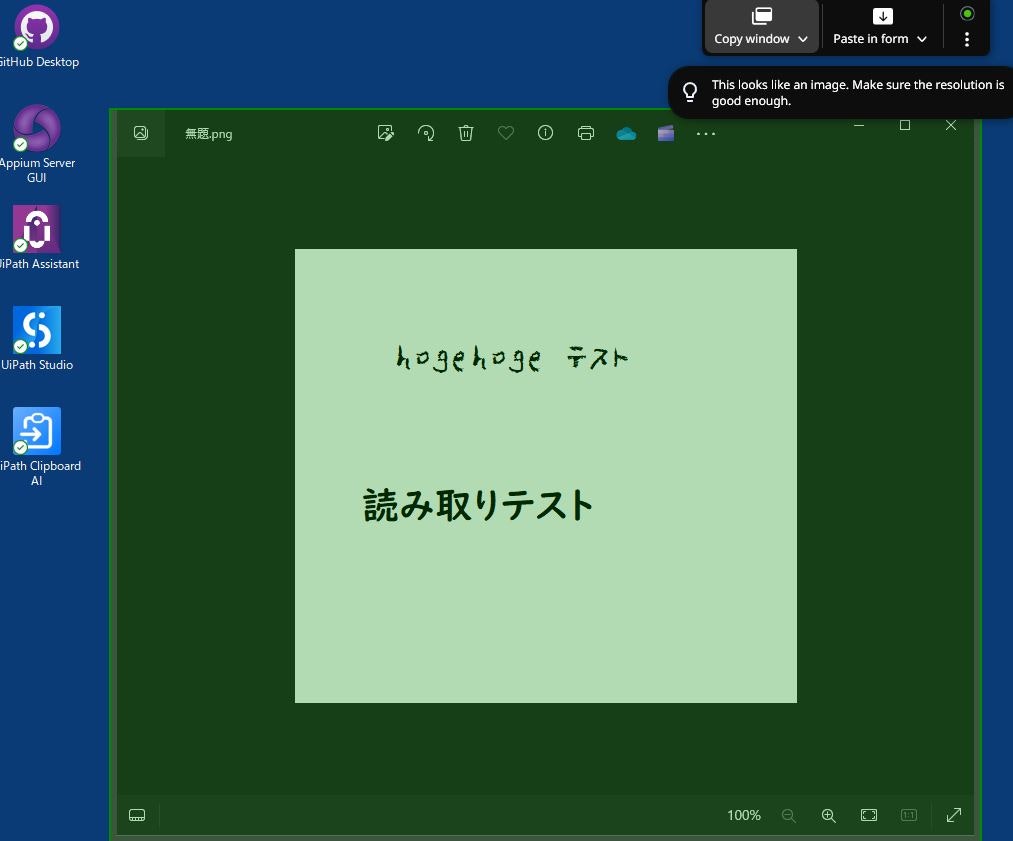The height and width of the screenshot is (841, 1013).
Task: Expand the Copy window dropdown arrow
Action: (803, 39)
